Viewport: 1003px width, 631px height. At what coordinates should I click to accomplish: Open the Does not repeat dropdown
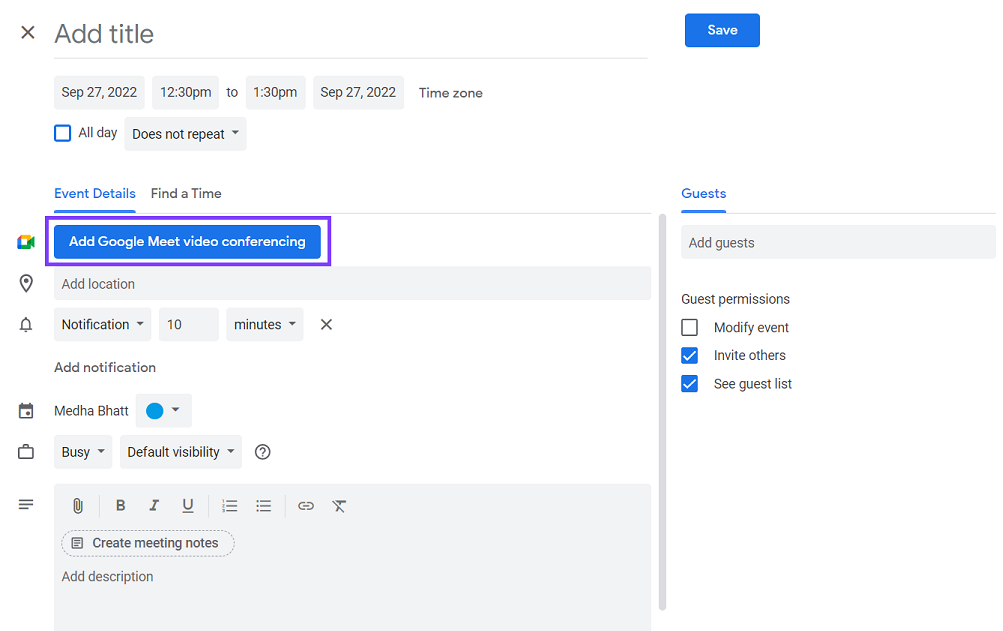(185, 133)
